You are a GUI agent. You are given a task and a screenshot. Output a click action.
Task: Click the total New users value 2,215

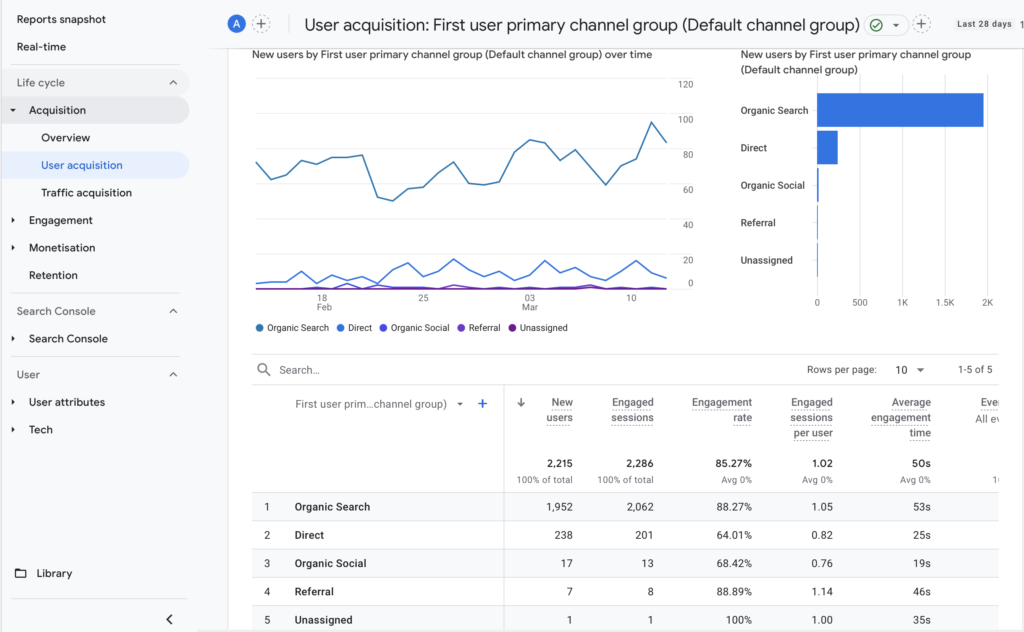(x=560, y=464)
